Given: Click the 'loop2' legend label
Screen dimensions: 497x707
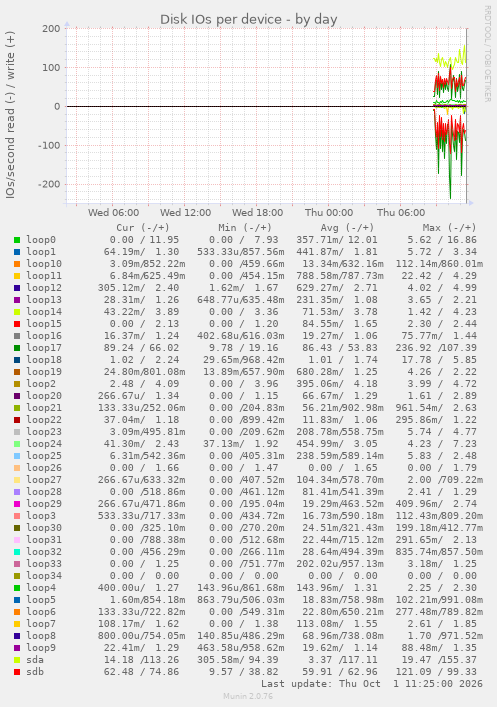Looking at the screenshot, I should point(41,384).
